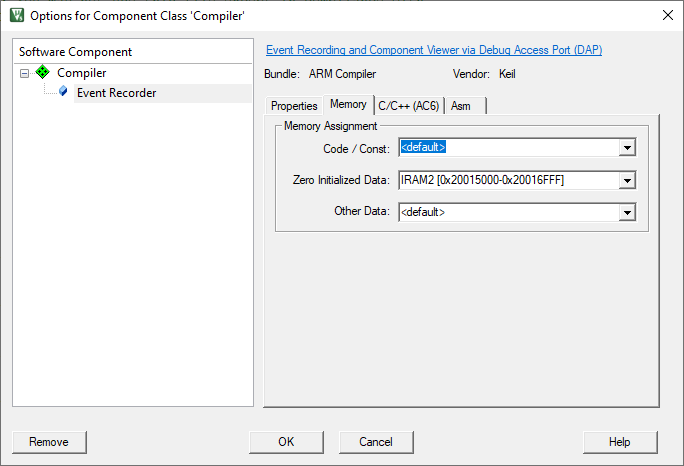The image size is (684, 466).
Task: Switch to the C/C++ (AC6) tab
Action: [409, 106]
